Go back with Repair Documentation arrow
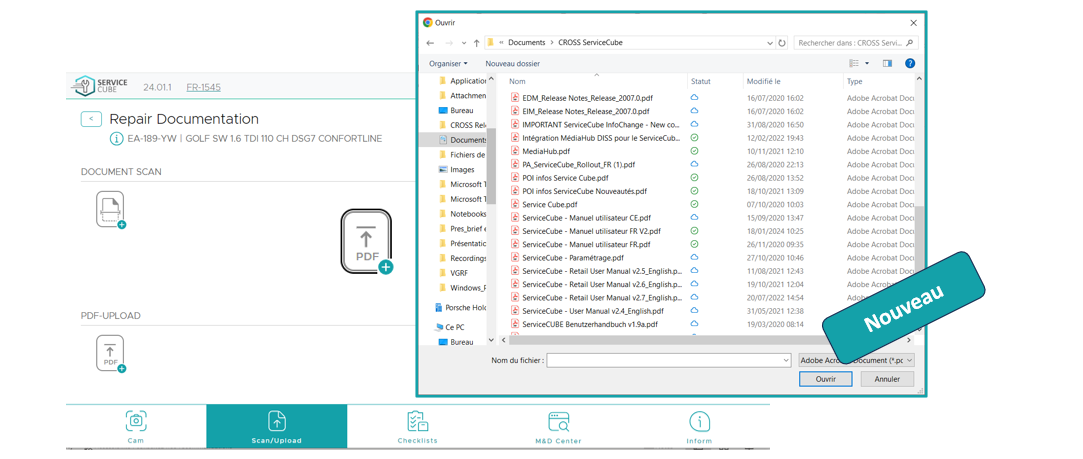The image size is (1083, 459). (x=91, y=119)
